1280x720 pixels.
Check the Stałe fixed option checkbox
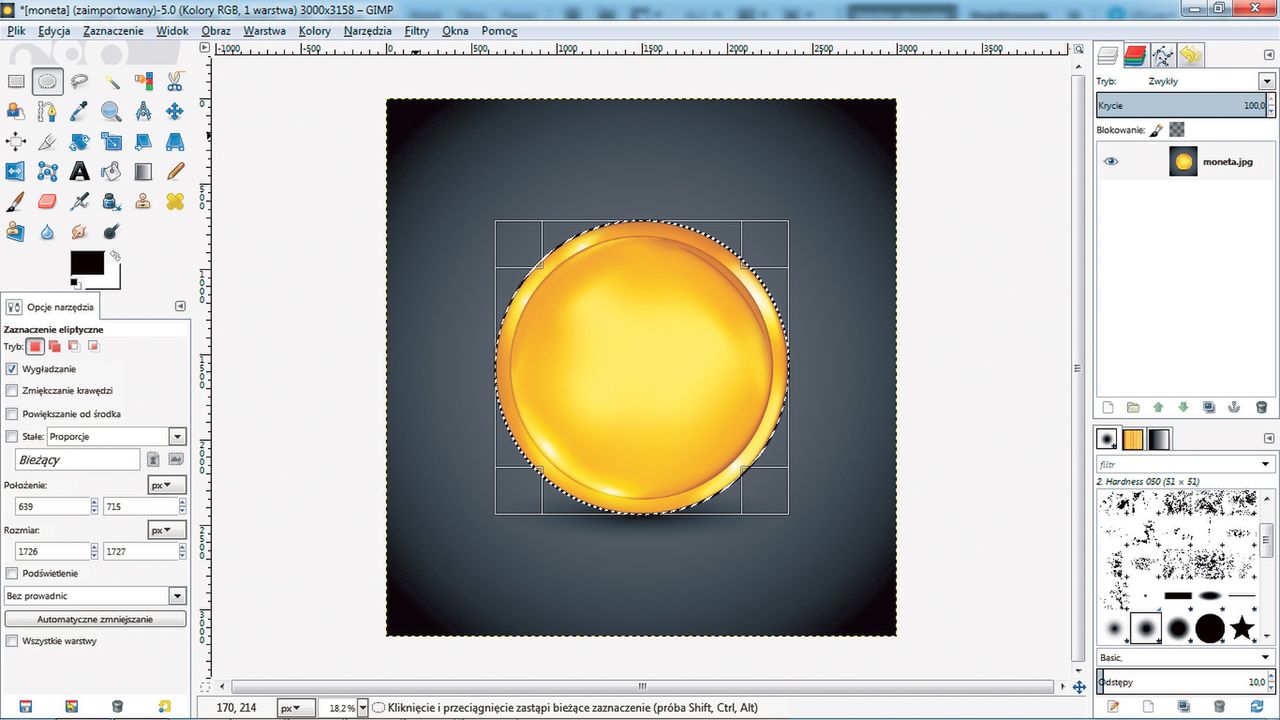(12, 436)
